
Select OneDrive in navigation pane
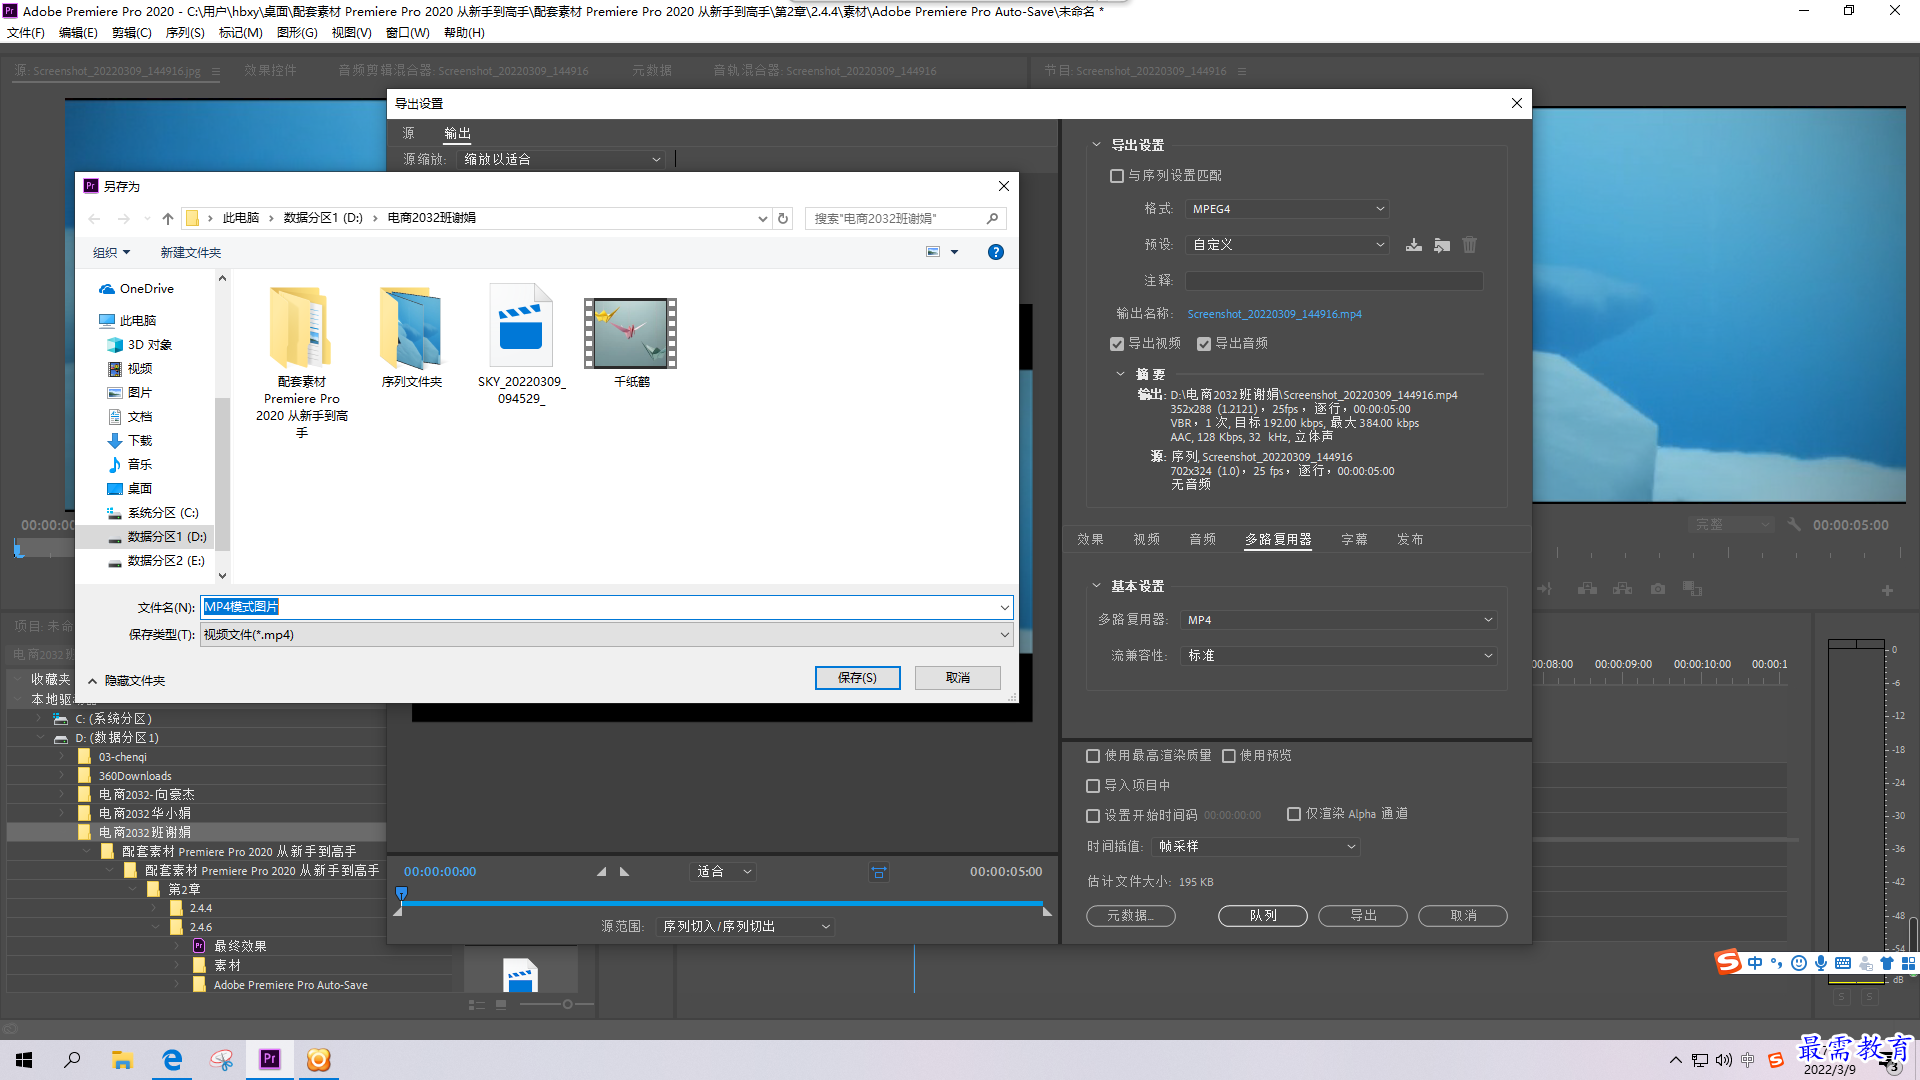[x=136, y=289]
